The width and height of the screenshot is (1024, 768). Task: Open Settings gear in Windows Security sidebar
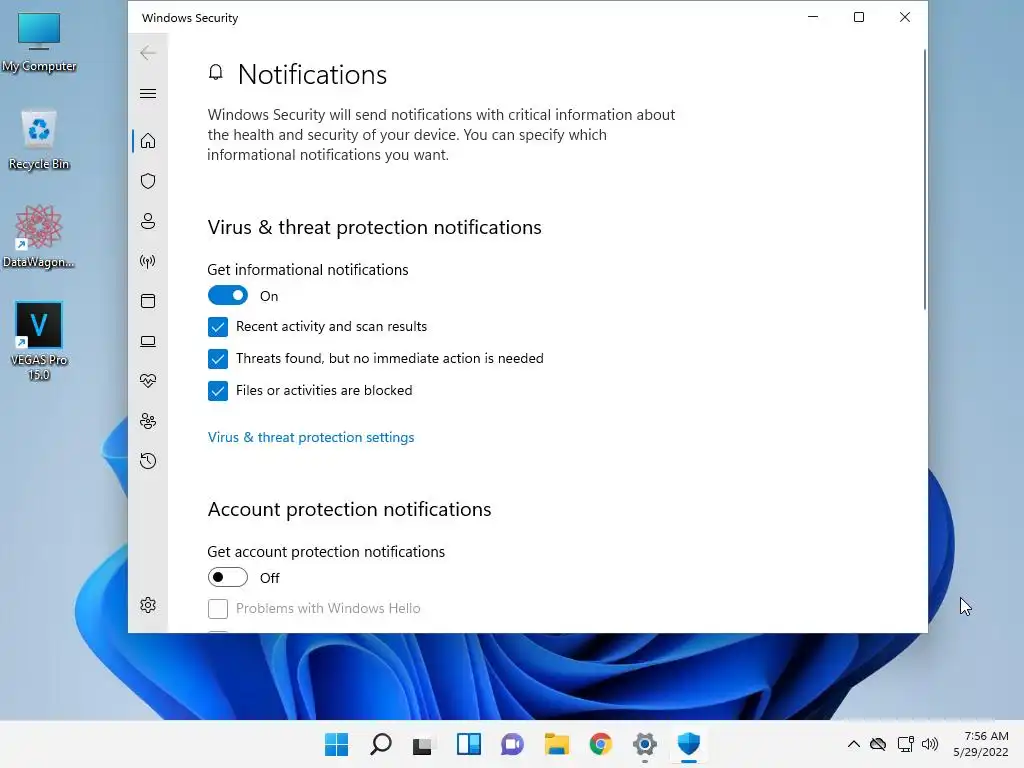[x=148, y=605]
